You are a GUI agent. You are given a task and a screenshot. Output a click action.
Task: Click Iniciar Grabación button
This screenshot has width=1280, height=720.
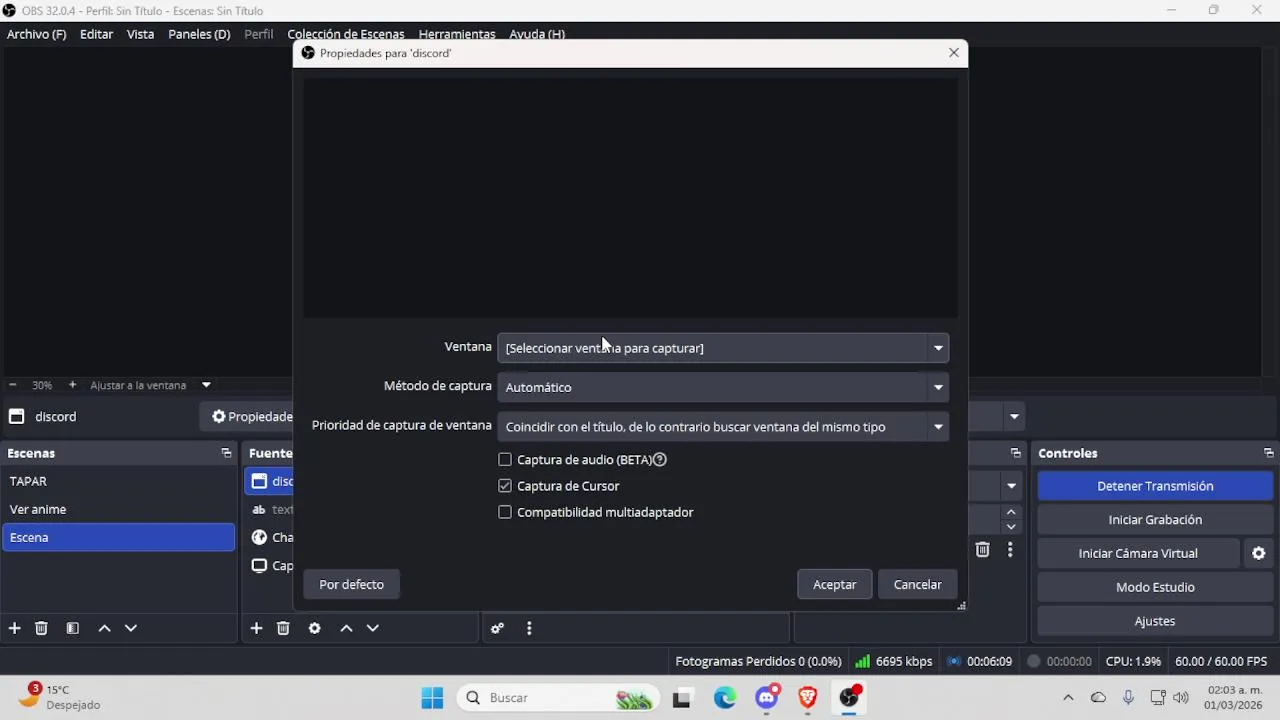pyautogui.click(x=1155, y=520)
